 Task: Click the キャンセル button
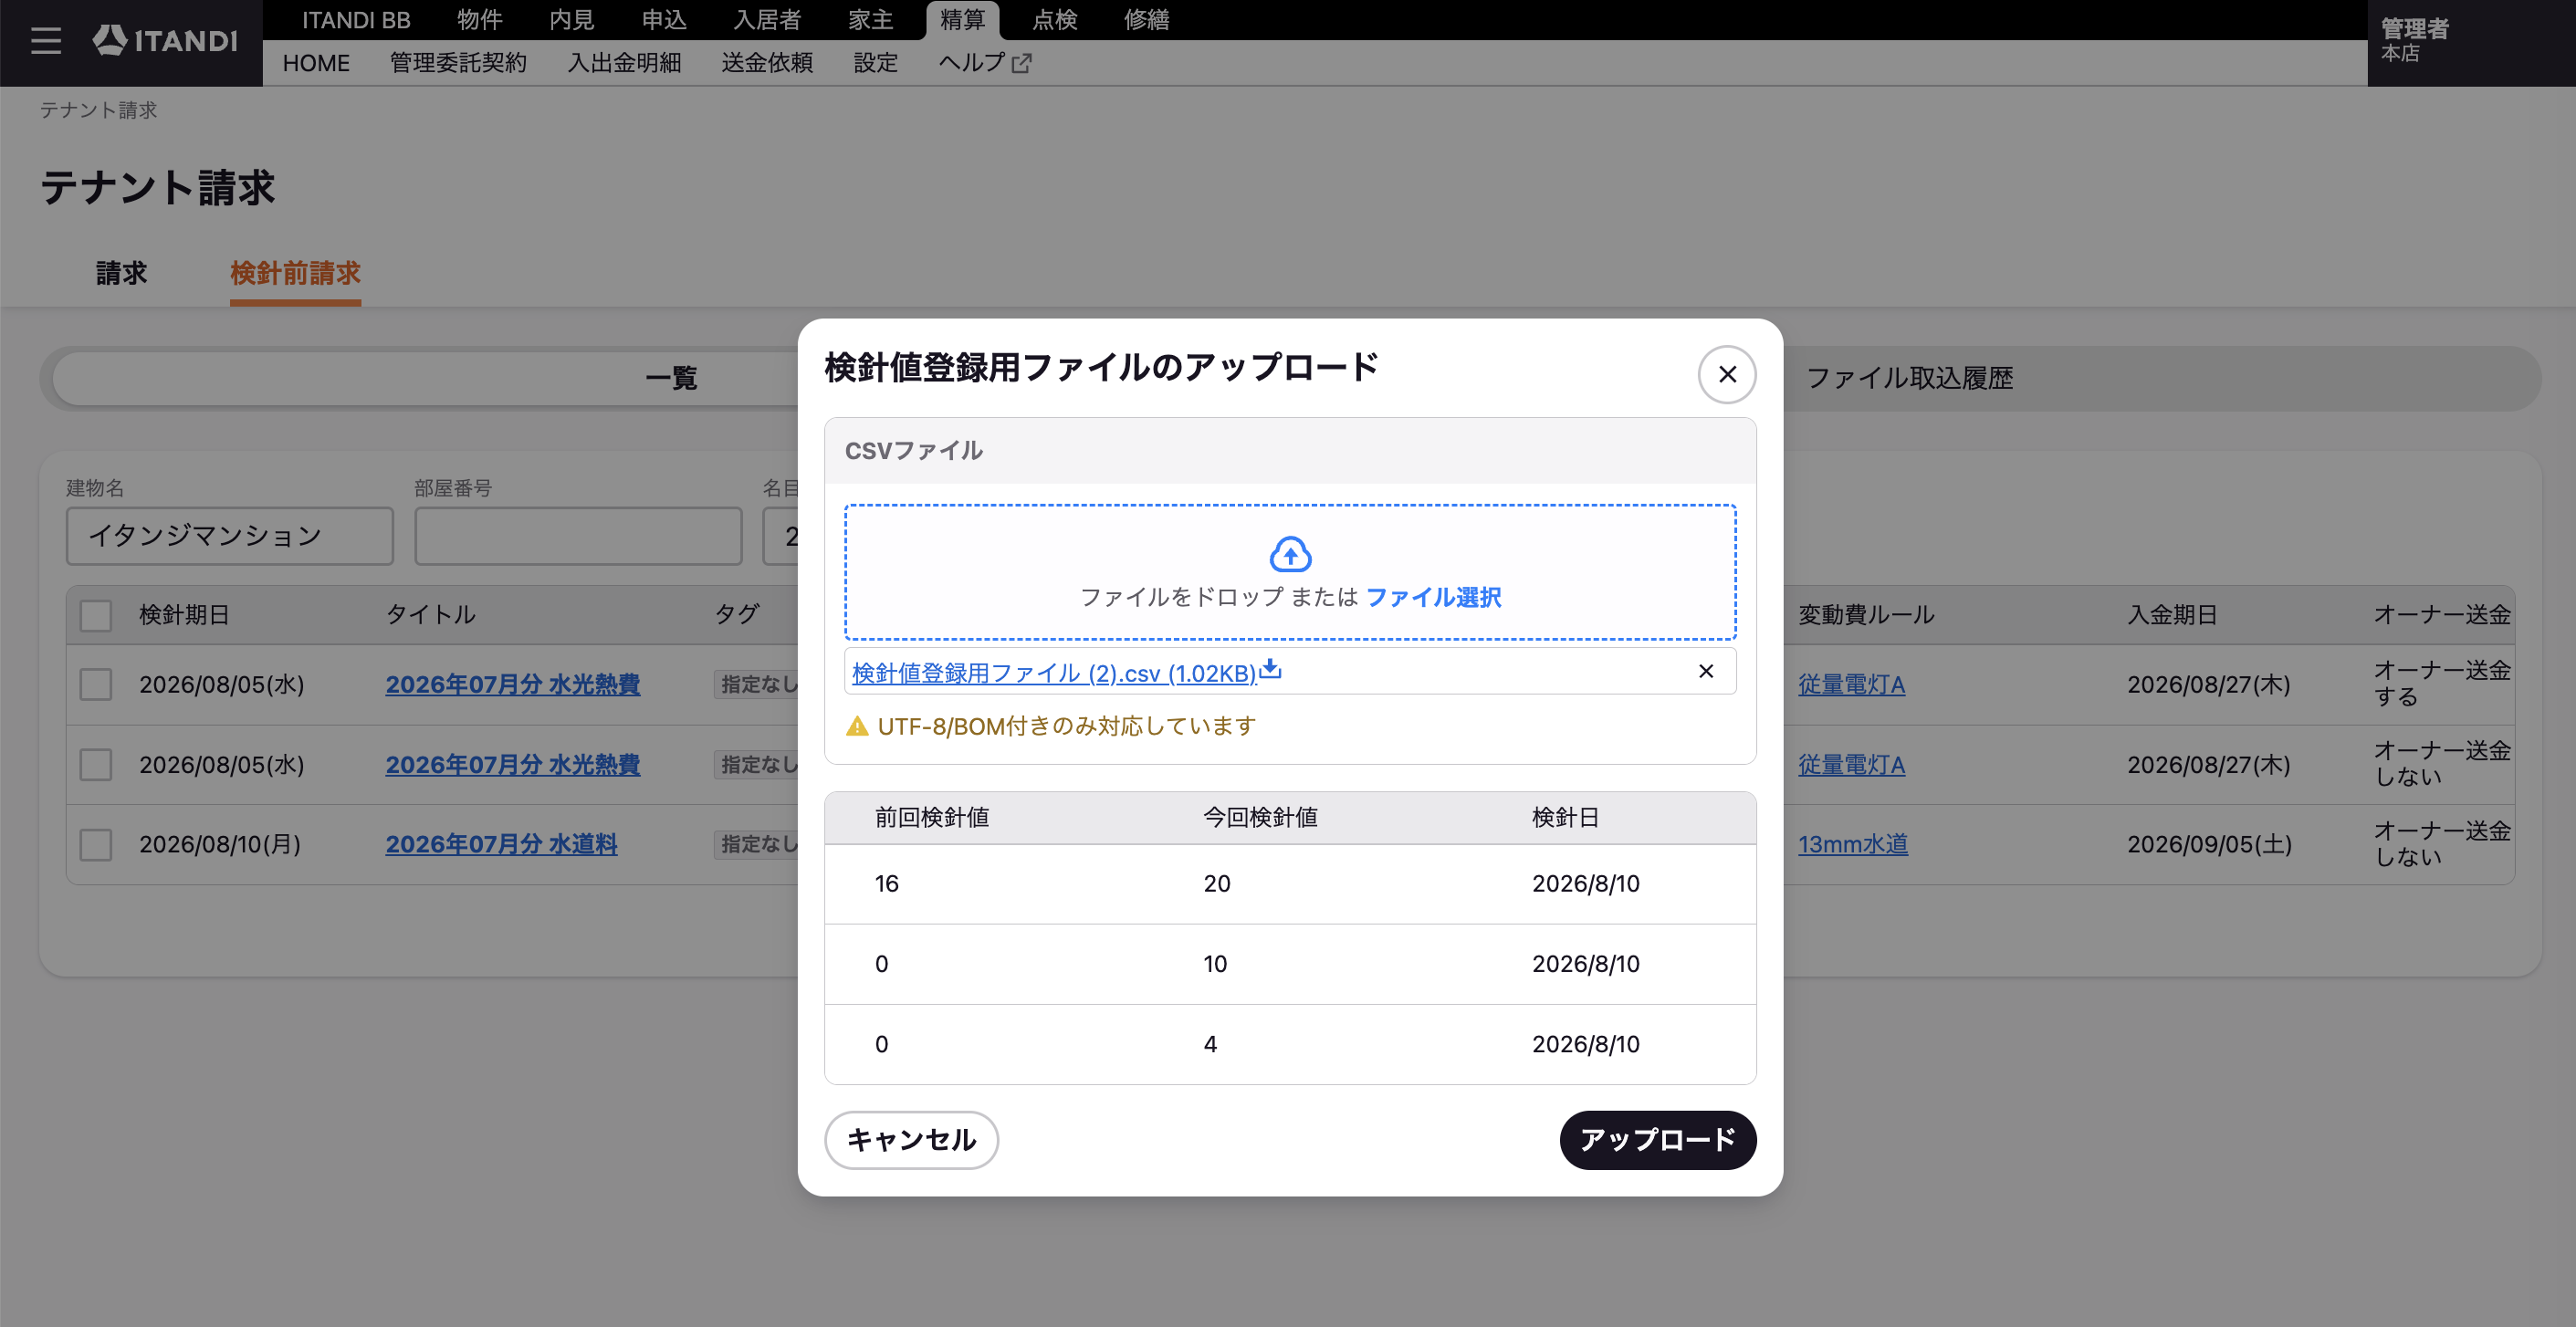(x=911, y=1140)
